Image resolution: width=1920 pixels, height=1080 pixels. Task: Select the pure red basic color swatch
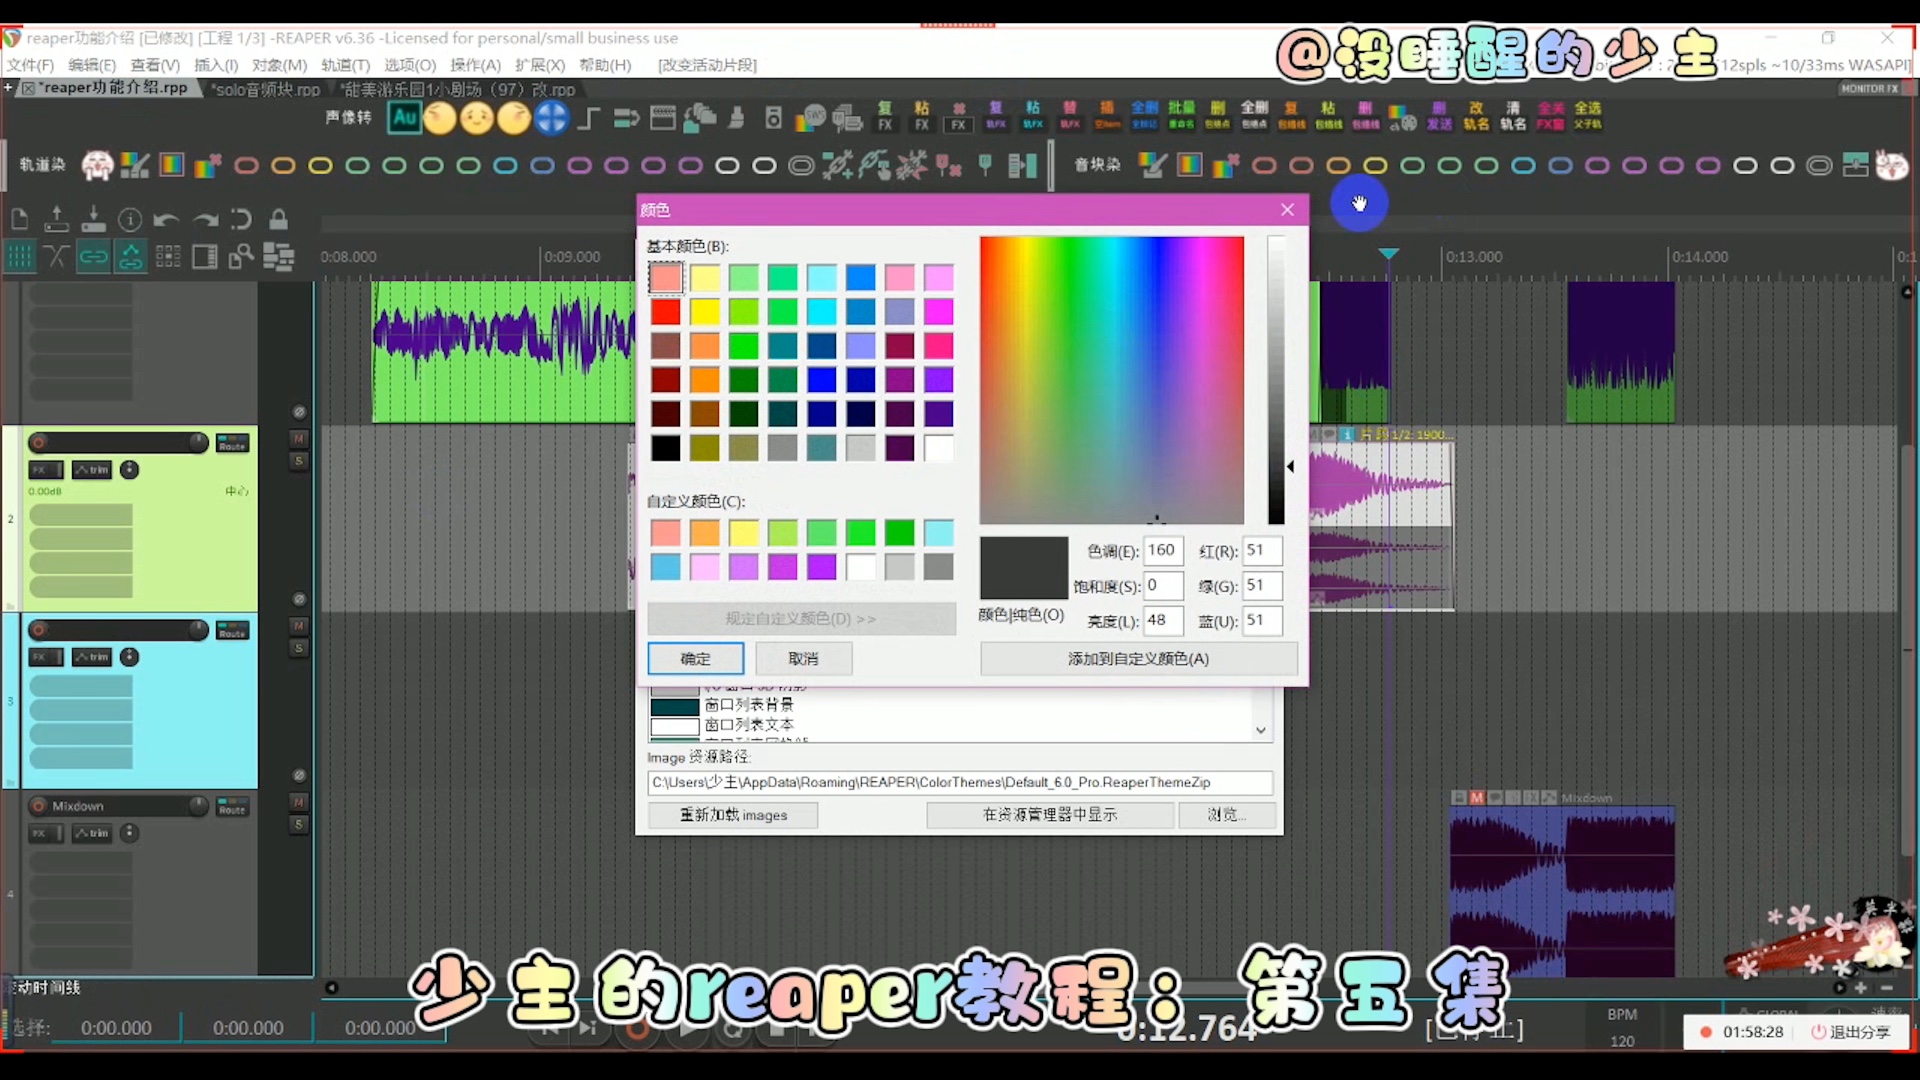tap(665, 312)
